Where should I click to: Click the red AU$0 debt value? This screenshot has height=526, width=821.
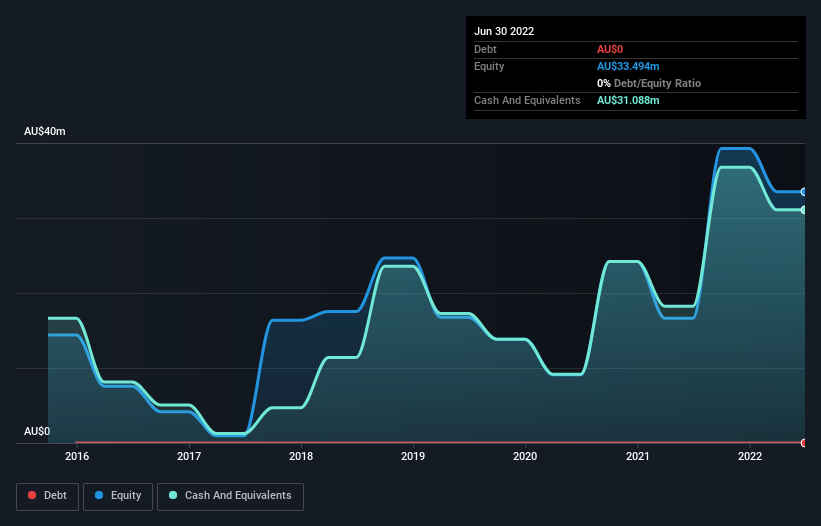610,49
